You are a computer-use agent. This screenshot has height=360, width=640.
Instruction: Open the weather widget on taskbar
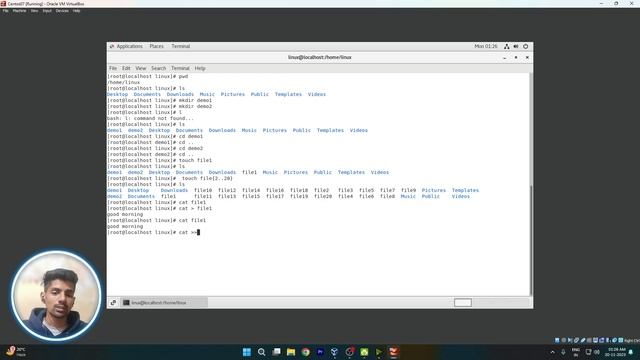click(x=16, y=351)
